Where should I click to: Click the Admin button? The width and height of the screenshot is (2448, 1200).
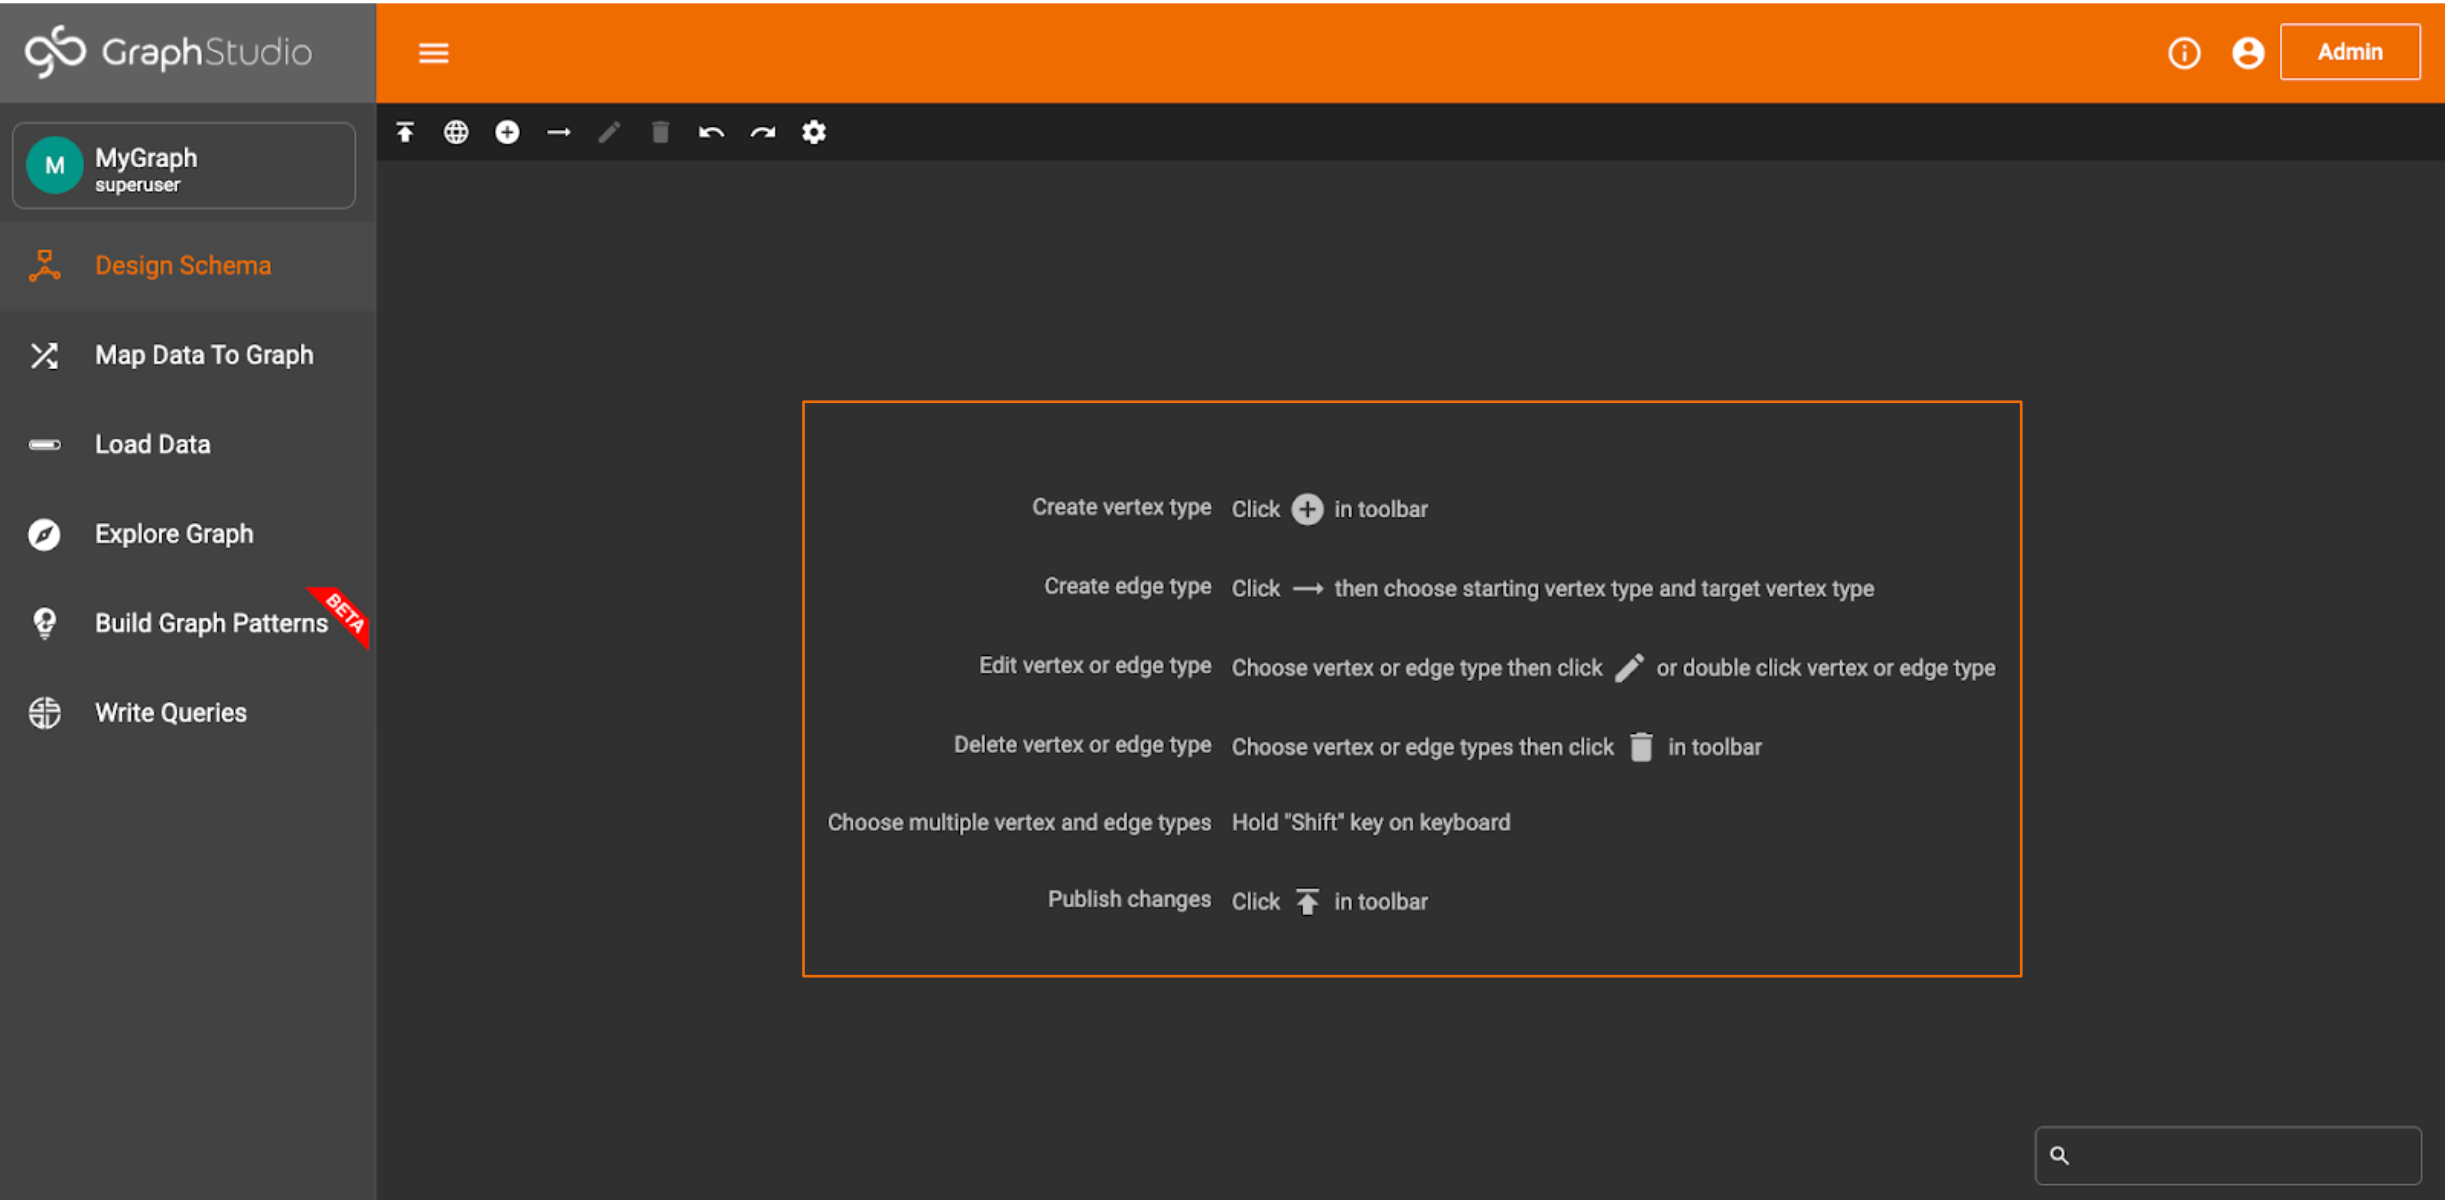coord(2349,52)
